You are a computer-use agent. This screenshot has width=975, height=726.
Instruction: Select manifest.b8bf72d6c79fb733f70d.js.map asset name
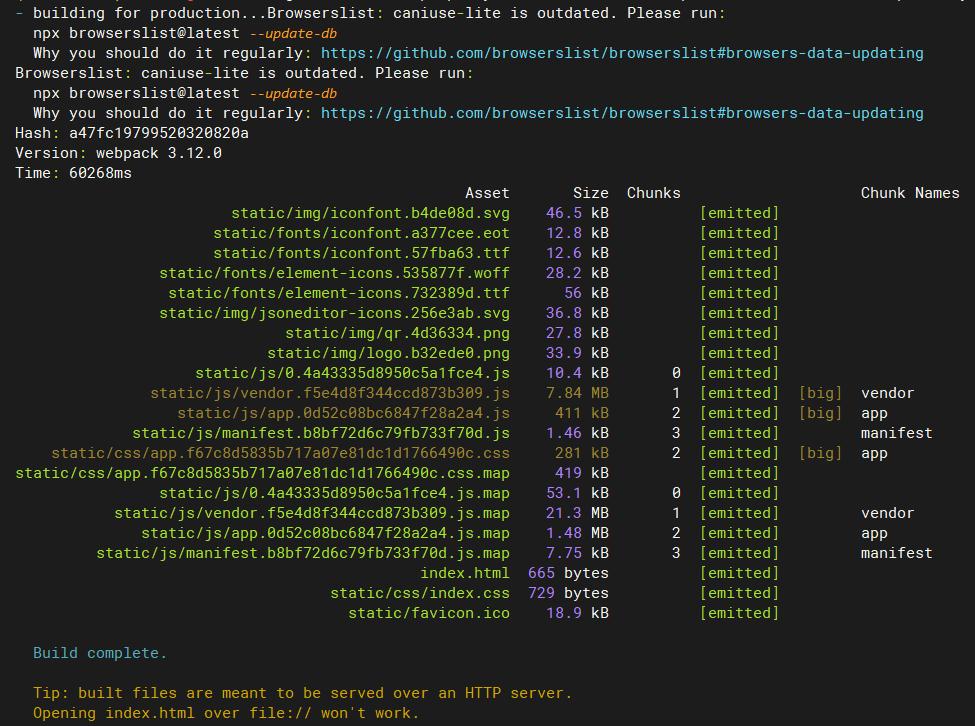point(303,553)
